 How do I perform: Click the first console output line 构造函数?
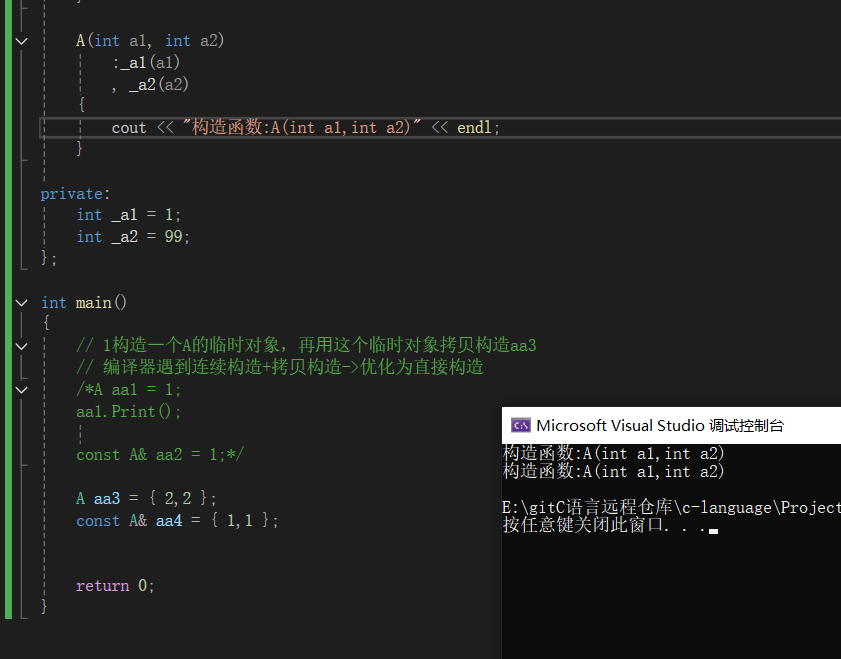point(614,454)
